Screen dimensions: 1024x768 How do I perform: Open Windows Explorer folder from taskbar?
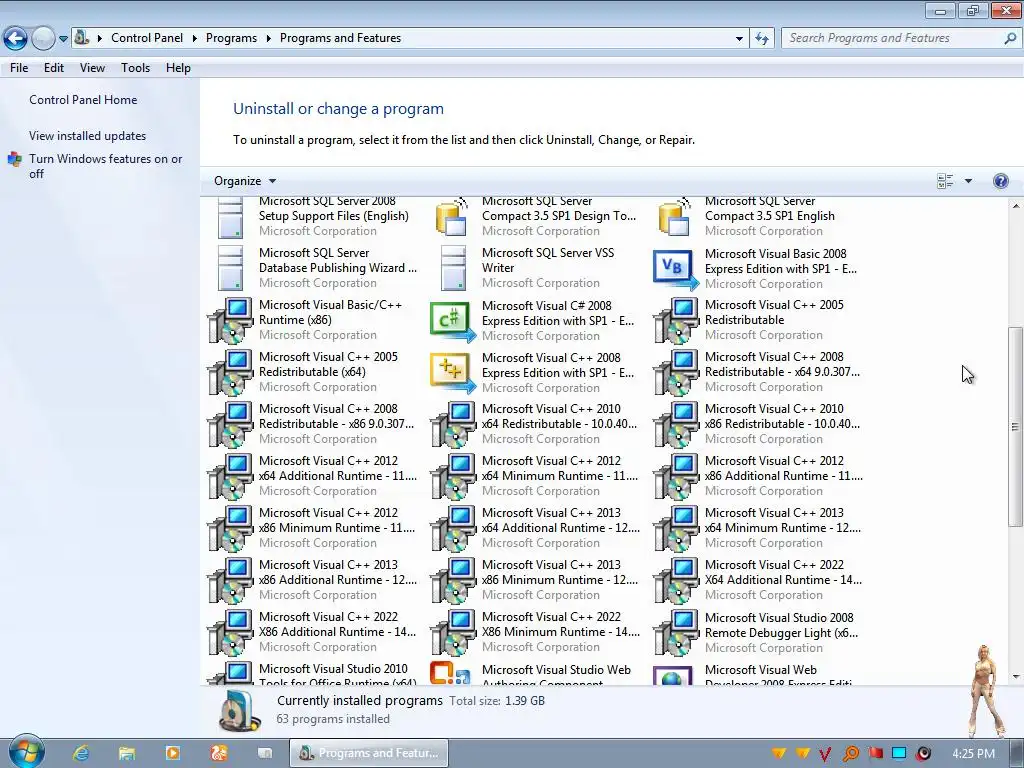point(126,753)
